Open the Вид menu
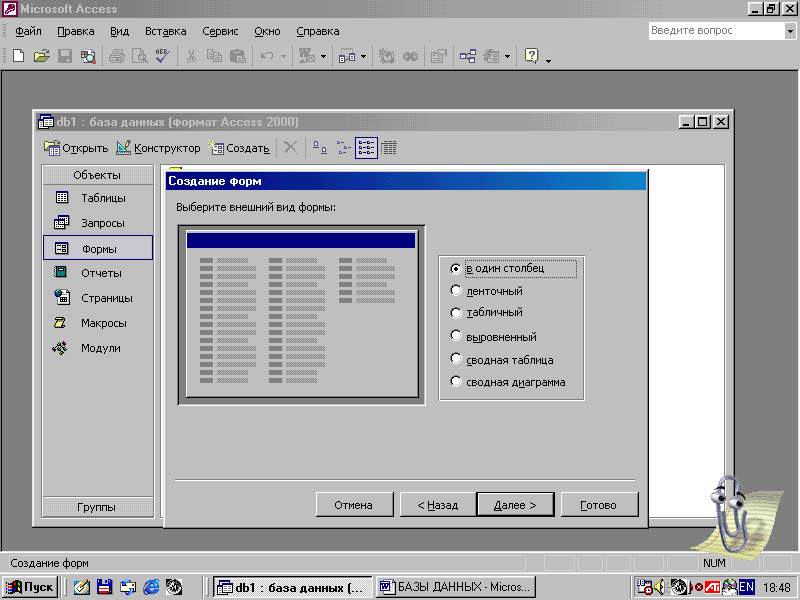Image resolution: width=800 pixels, height=600 pixels. (x=119, y=31)
